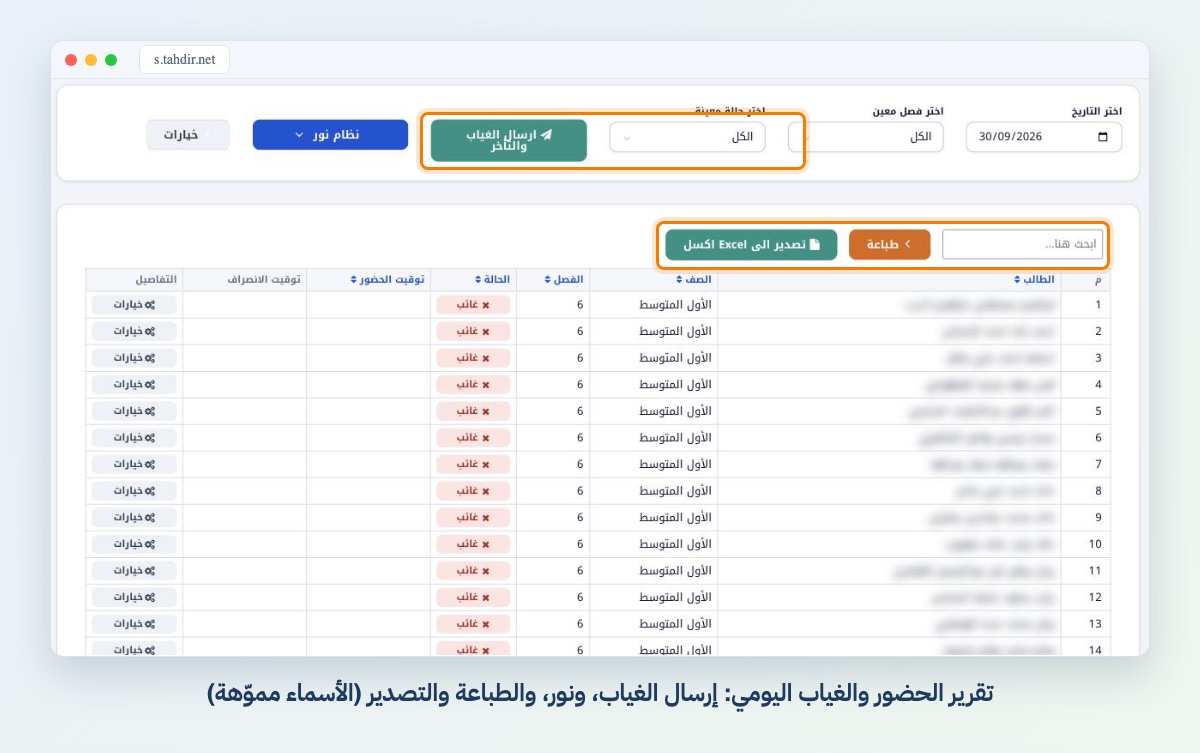Open خيارات for student row 11
The image size is (1200, 753).
tap(134, 570)
